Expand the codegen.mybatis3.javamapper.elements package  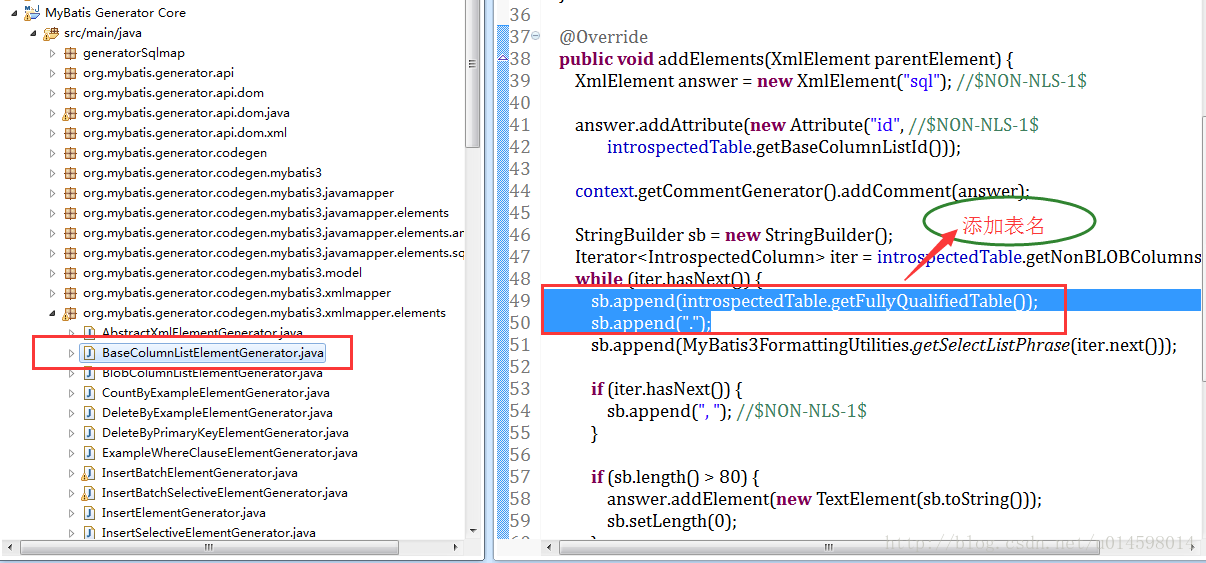pyautogui.click(x=53, y=213)
